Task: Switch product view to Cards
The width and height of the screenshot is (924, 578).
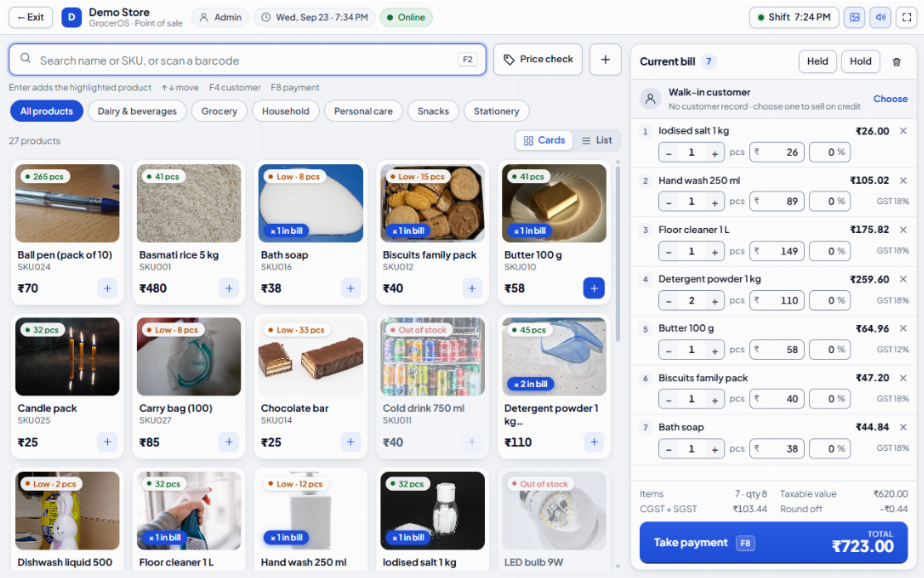Action: [x=544, y=140]
